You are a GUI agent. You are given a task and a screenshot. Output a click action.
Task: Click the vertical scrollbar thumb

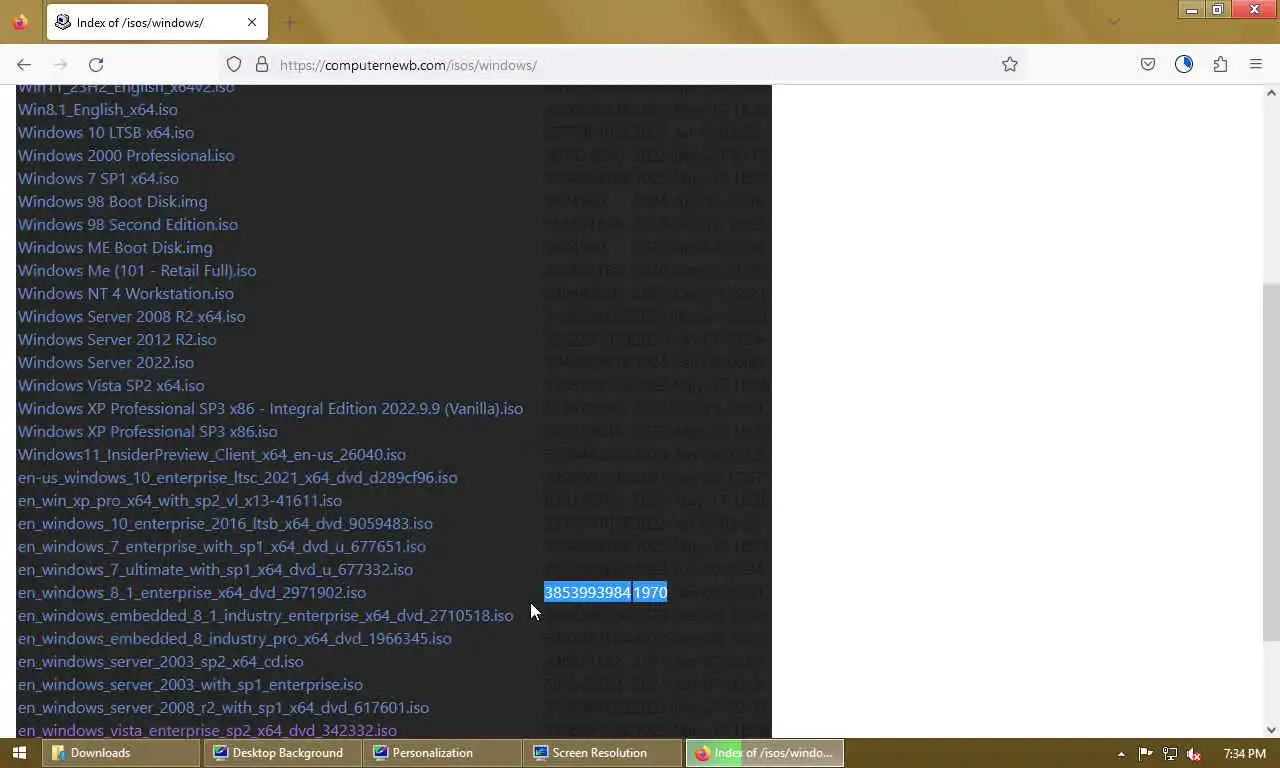[x=1271, y=462]
